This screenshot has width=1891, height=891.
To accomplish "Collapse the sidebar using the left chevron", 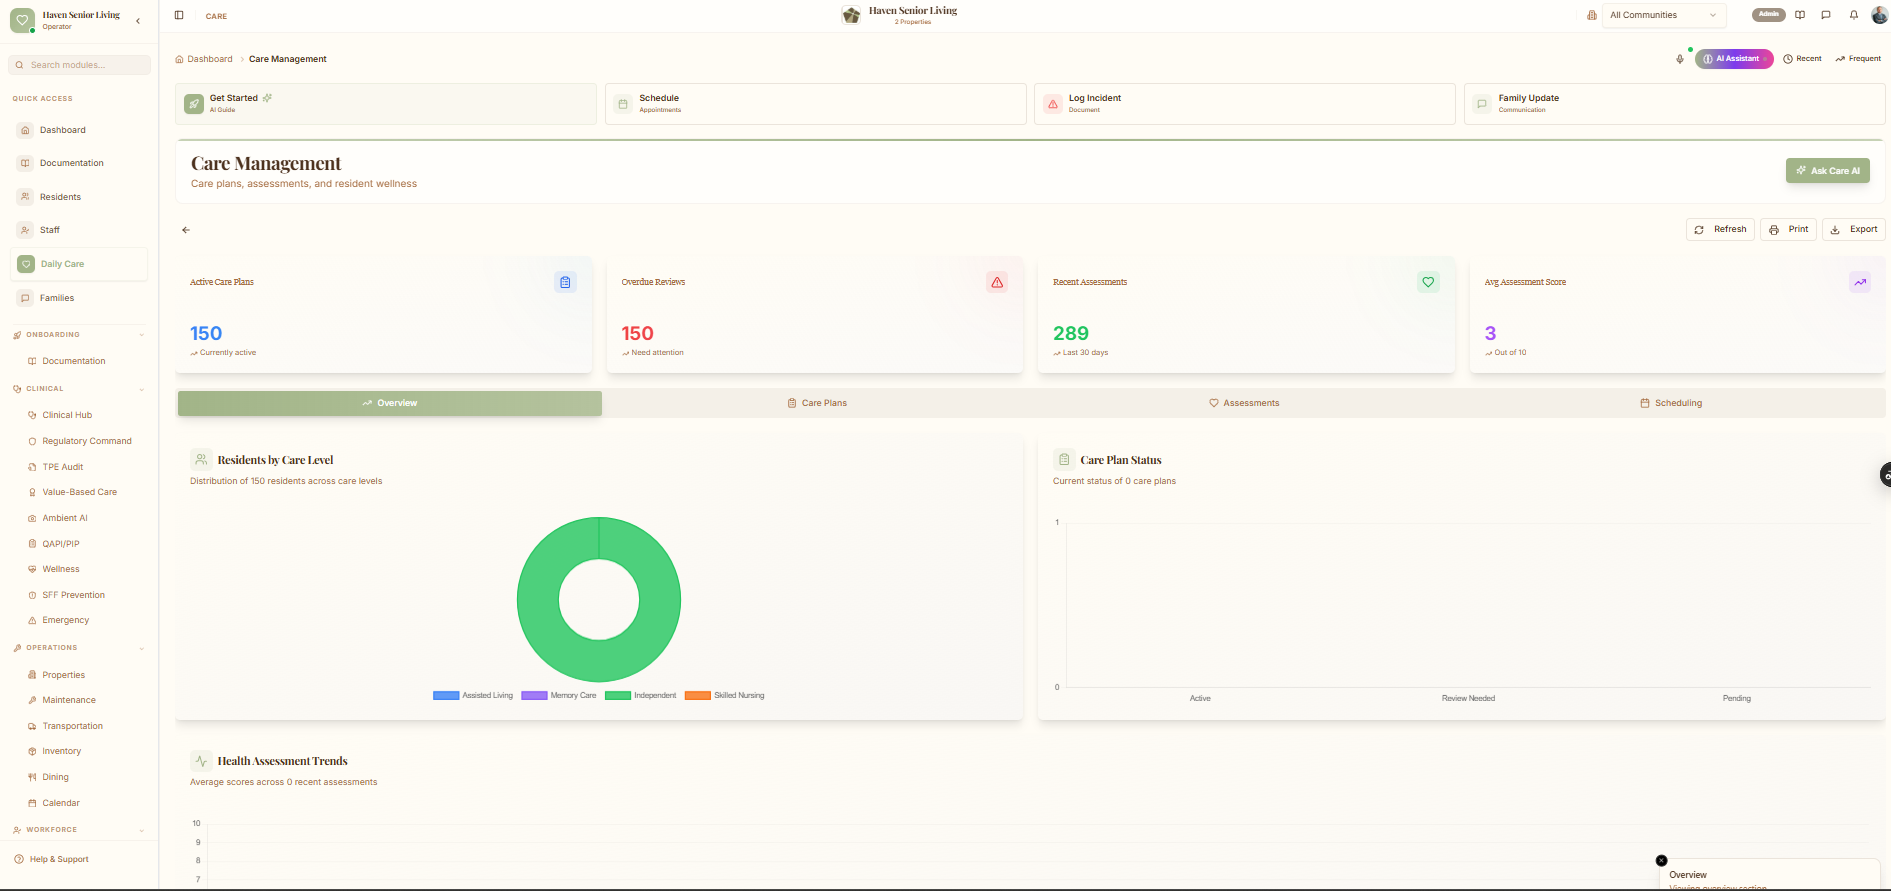I will (x=138, y=20).
